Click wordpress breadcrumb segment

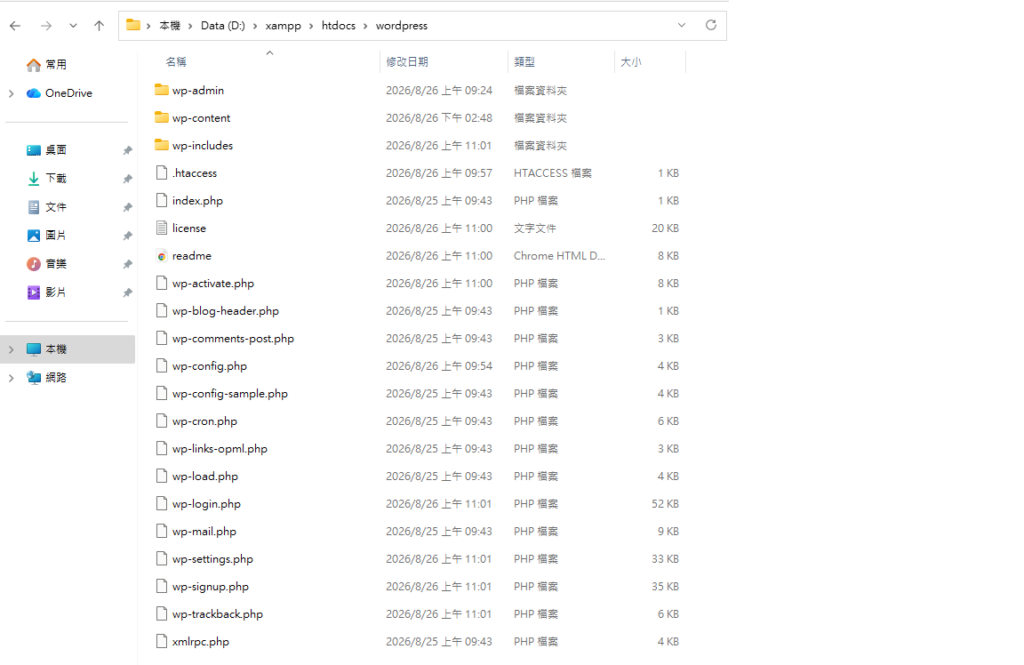pos(402,25)
